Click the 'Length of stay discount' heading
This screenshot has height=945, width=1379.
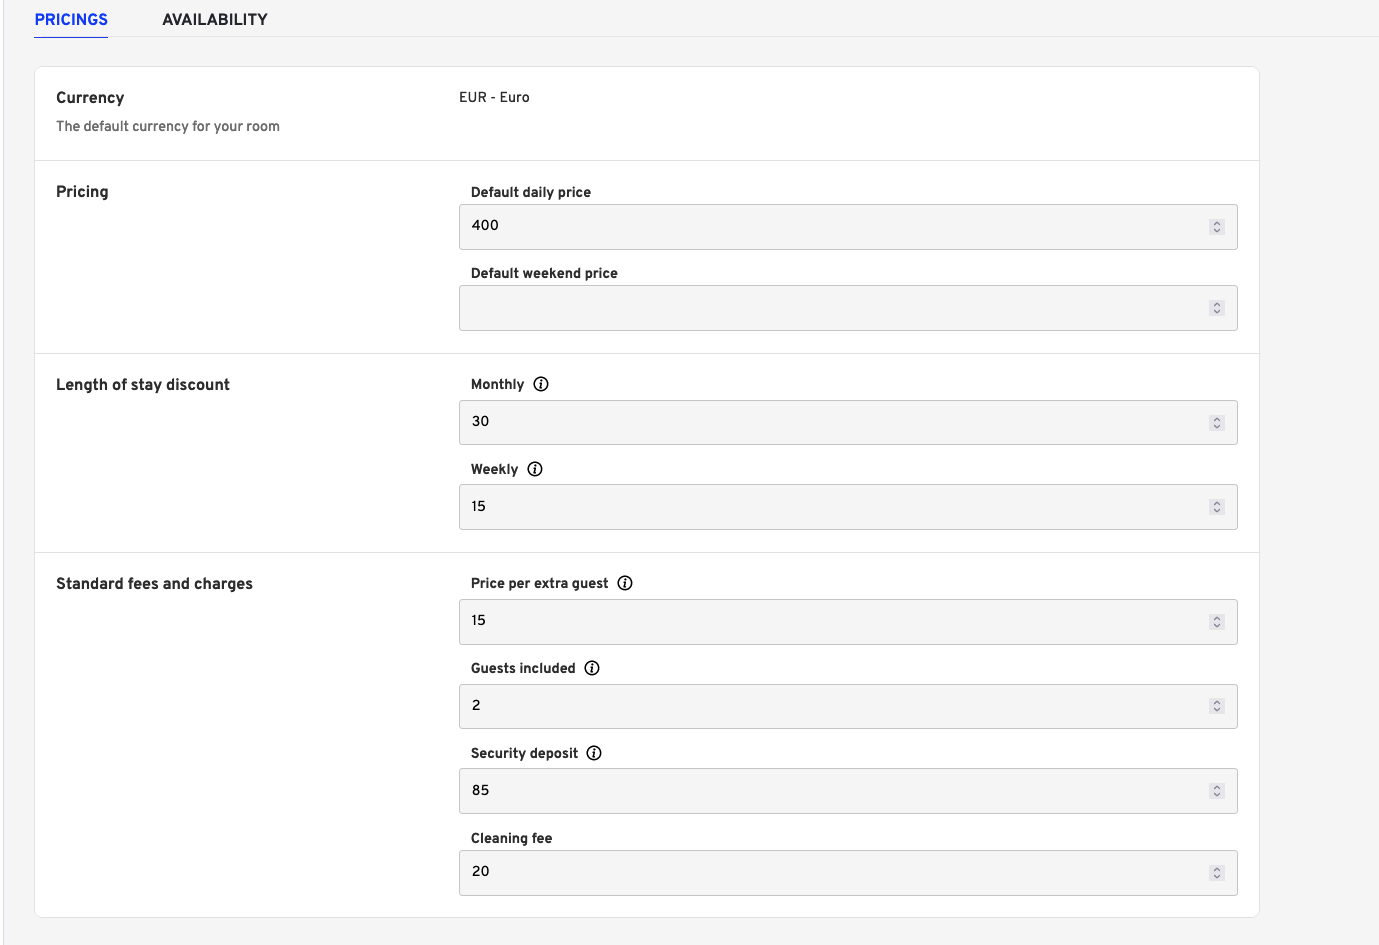(x=143, y=385)
